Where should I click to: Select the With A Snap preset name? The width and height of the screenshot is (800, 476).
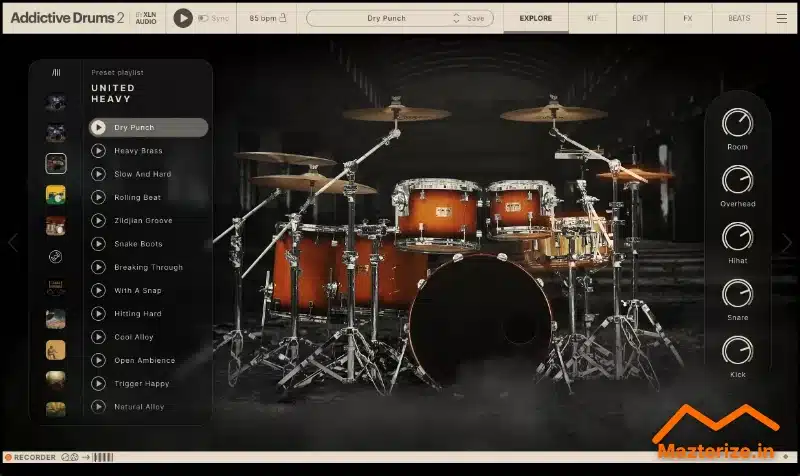click(138, 290)
